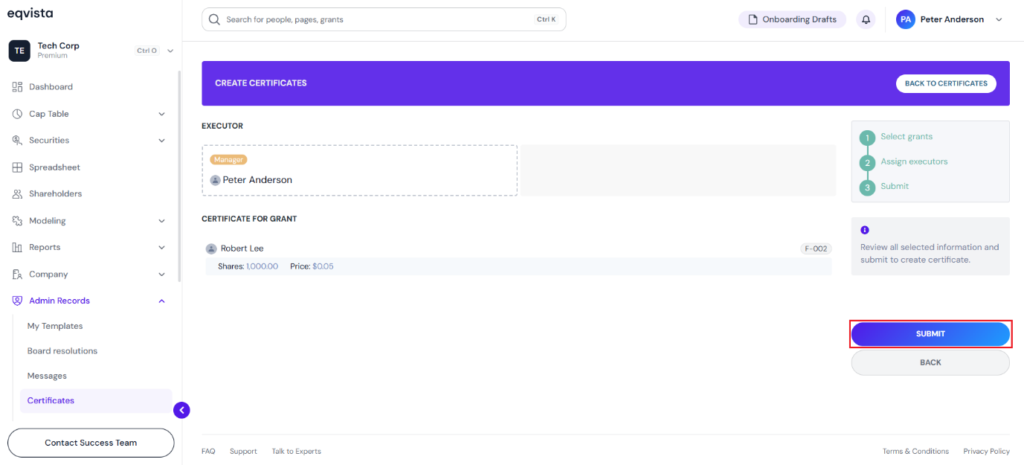Click step 2 Assign executors circle
The width and height of the screenshot is (1024, 465).
pos(867,163)
